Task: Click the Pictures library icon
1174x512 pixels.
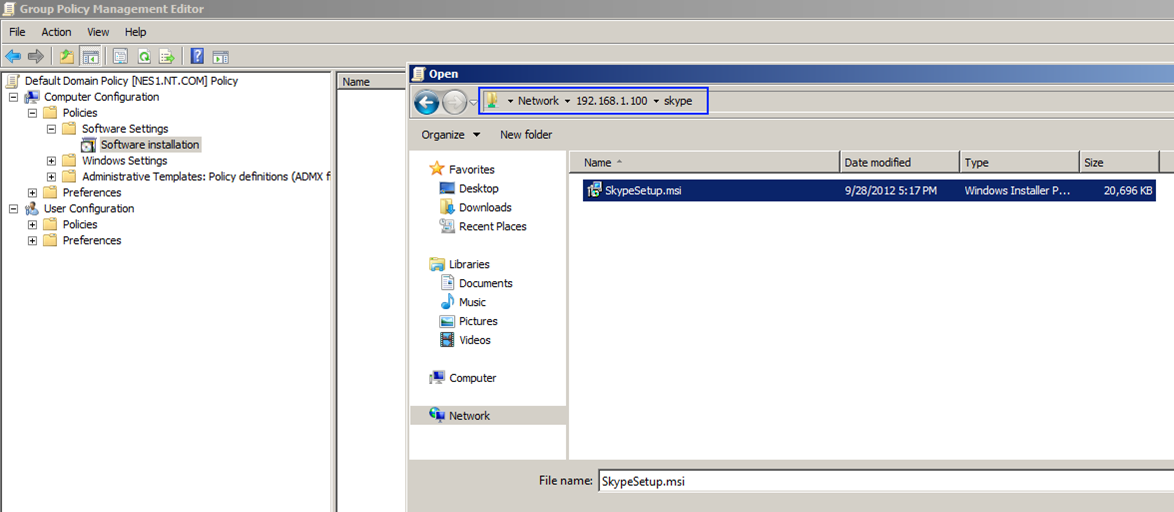Action: click(447, 321)
